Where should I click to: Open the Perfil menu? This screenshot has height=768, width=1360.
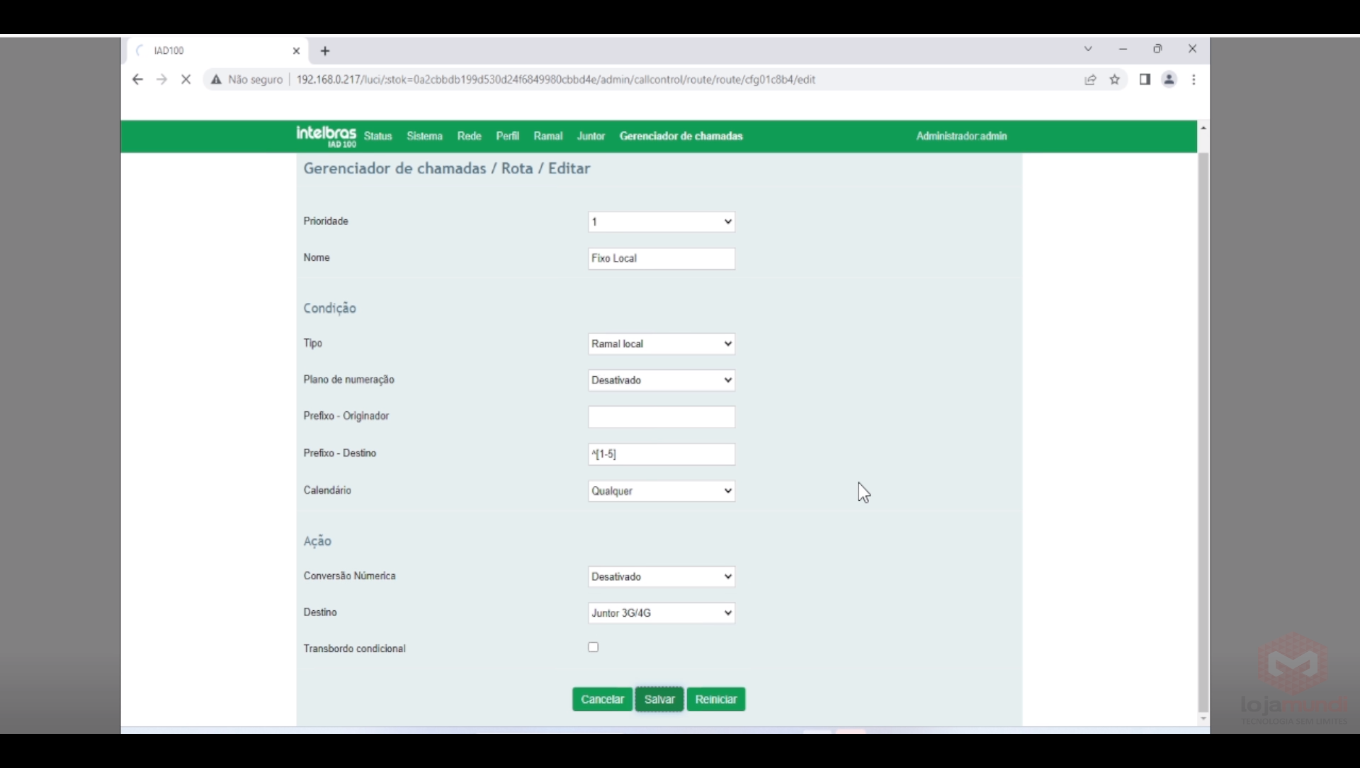[x=507, y=136]
